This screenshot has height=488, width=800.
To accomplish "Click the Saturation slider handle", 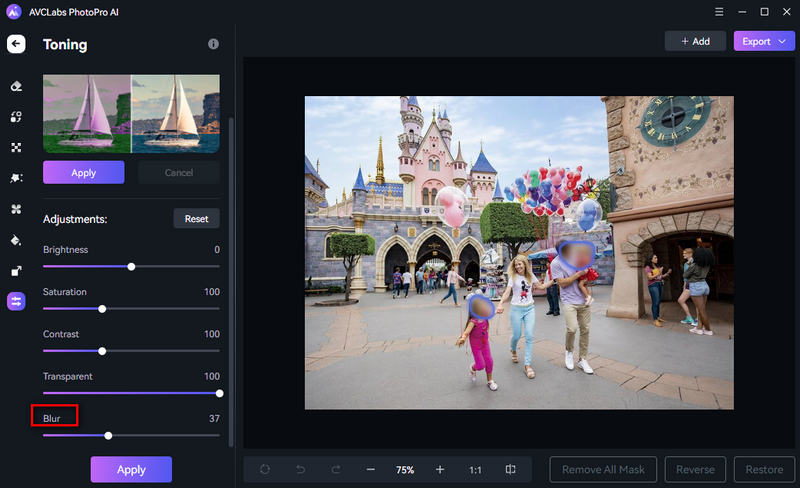I will [x=102, y=309].
